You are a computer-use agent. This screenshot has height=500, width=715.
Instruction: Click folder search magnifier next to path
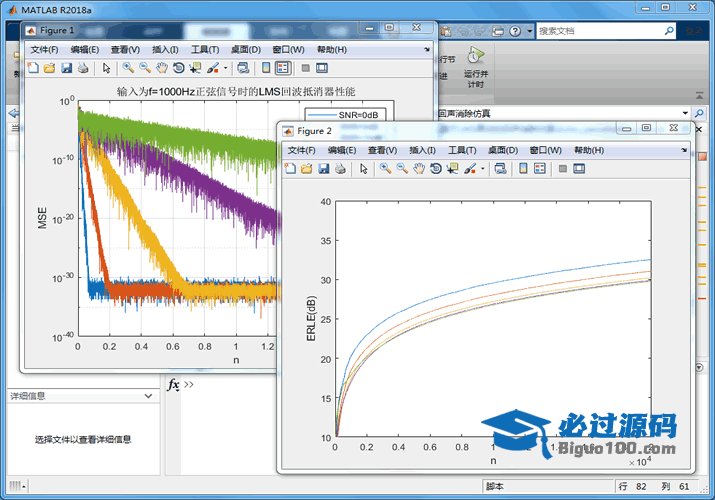[x=699, y=113]
